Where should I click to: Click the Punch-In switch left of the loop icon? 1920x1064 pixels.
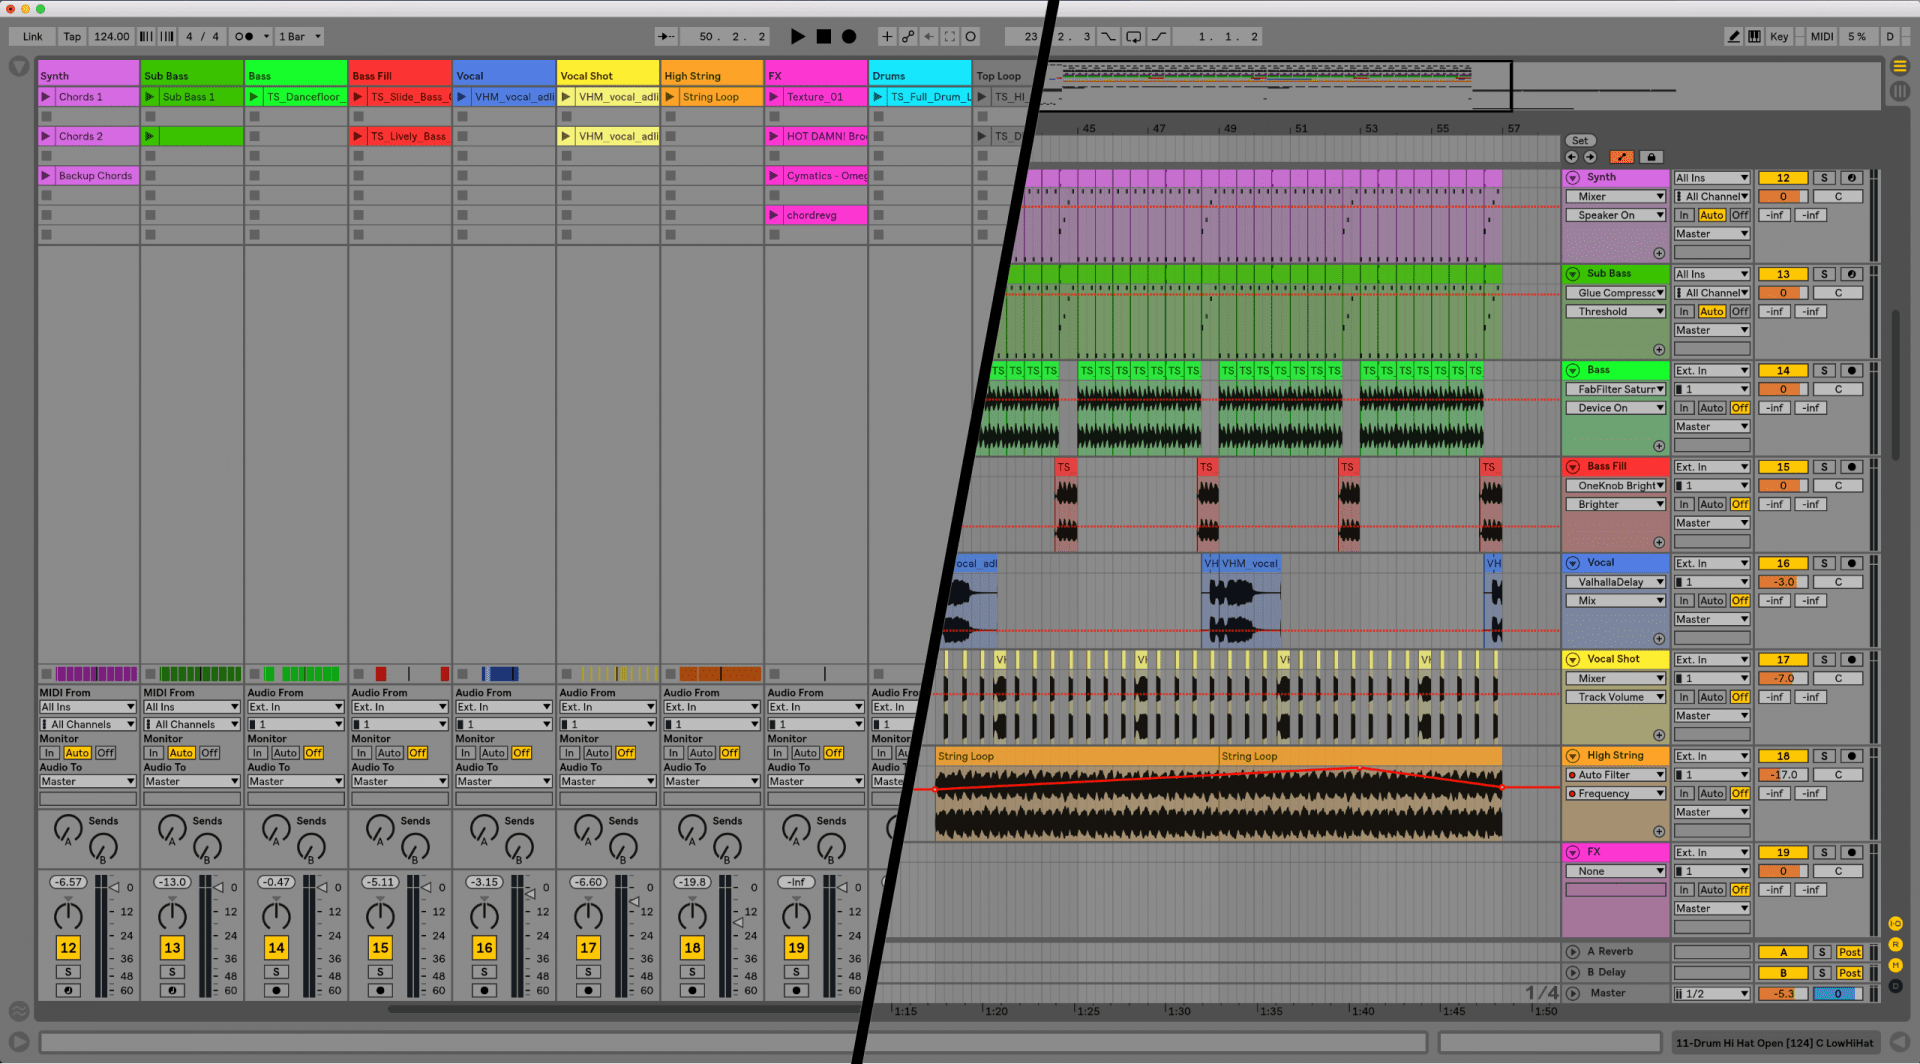(x=1107, y=36)
